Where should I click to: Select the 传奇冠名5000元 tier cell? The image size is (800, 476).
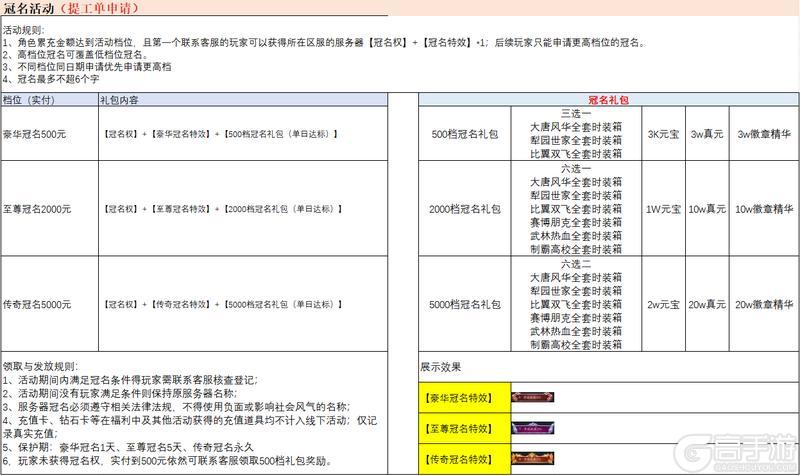(x=37, y=303)
